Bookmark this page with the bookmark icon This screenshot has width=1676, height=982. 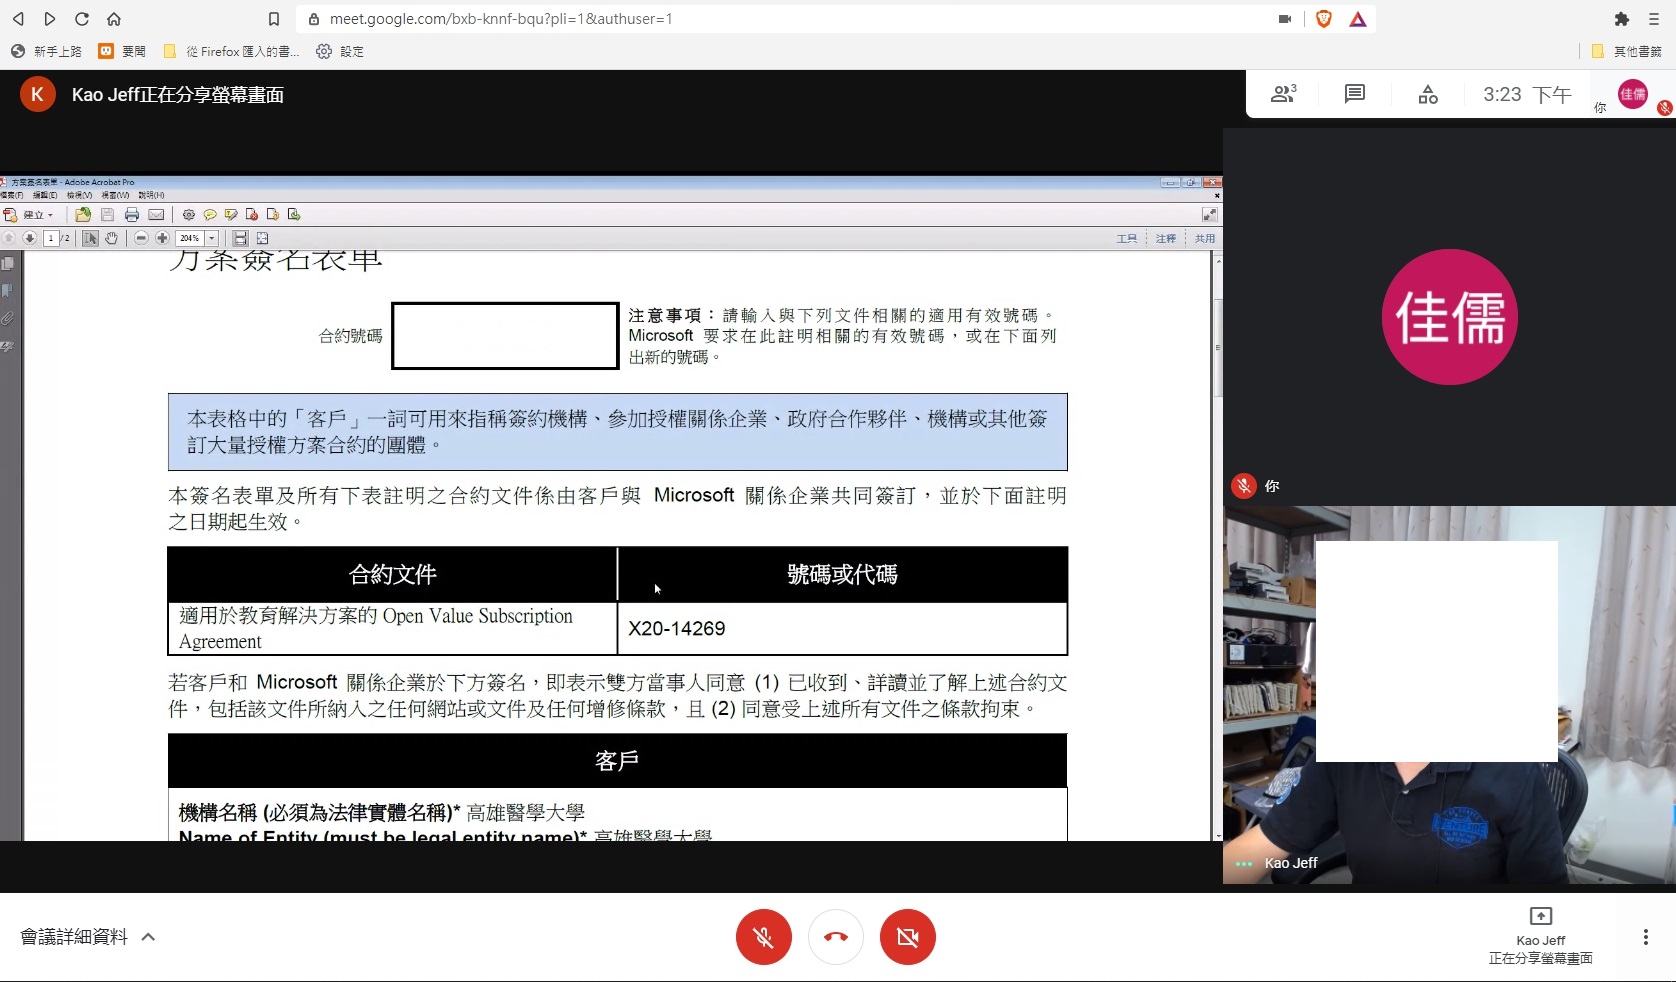pyautogui.click(x=274, y=19)
